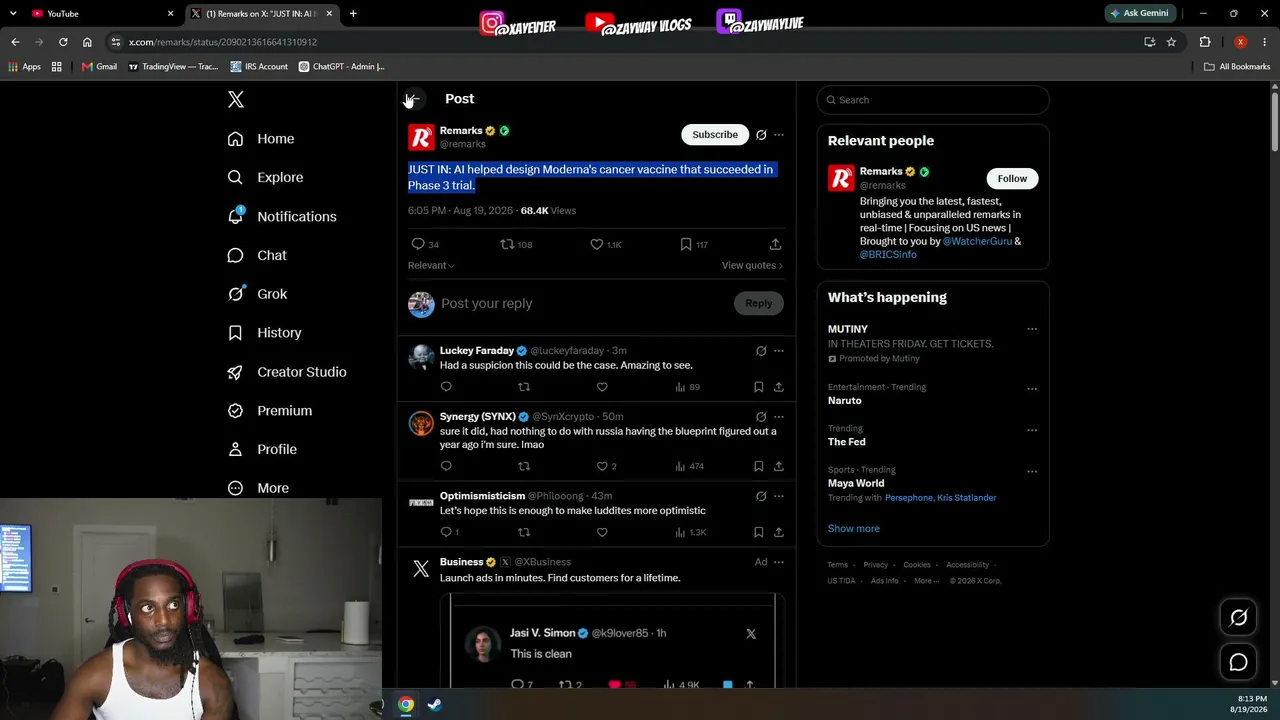Open the Relevant sort dropdown

(x=431, y=265)
